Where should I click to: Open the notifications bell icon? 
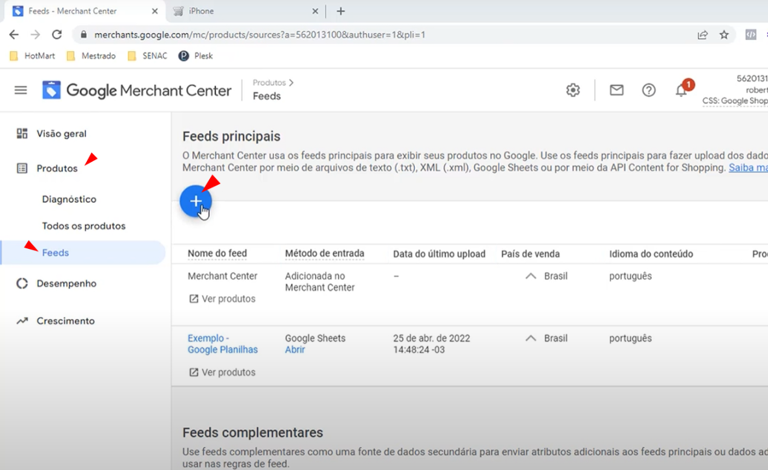(x=681, y=91)
